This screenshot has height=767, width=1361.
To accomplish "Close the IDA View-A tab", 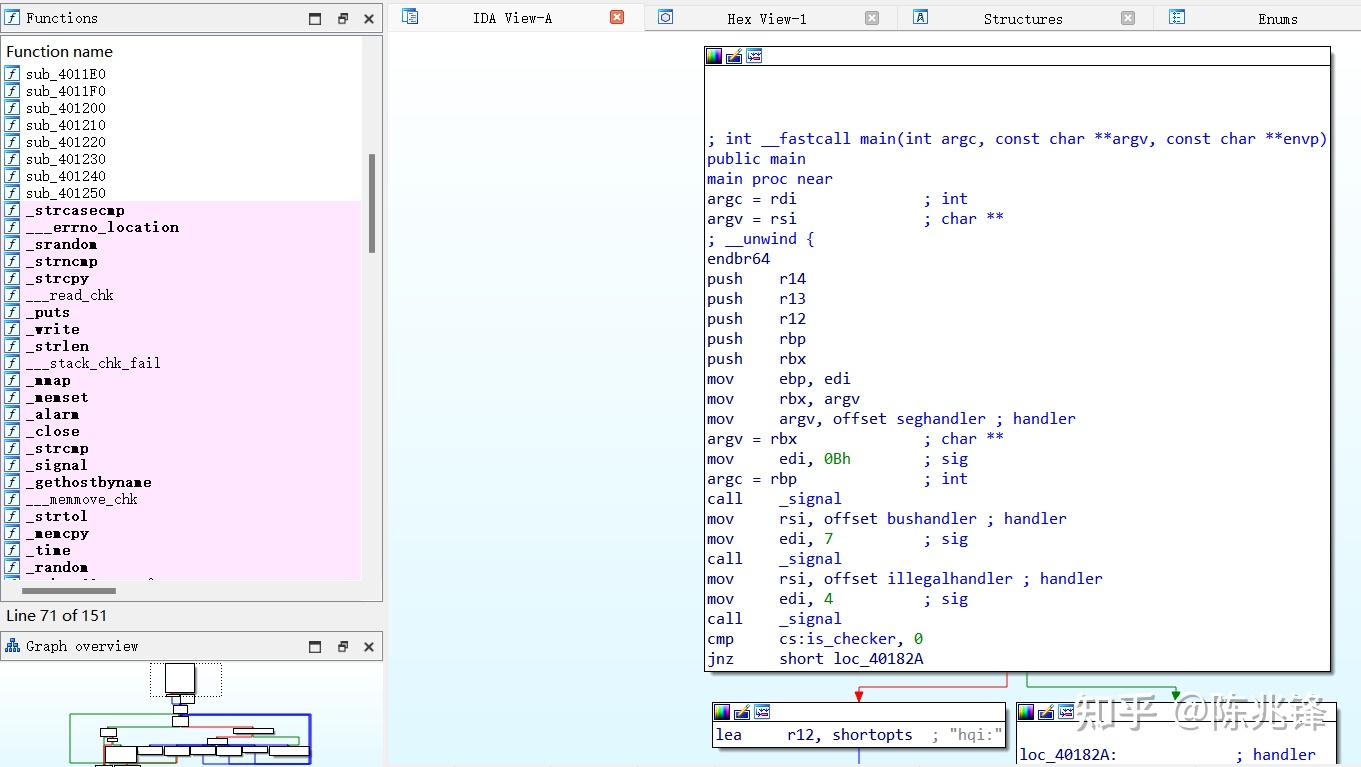I will click(x=617, y=17).
